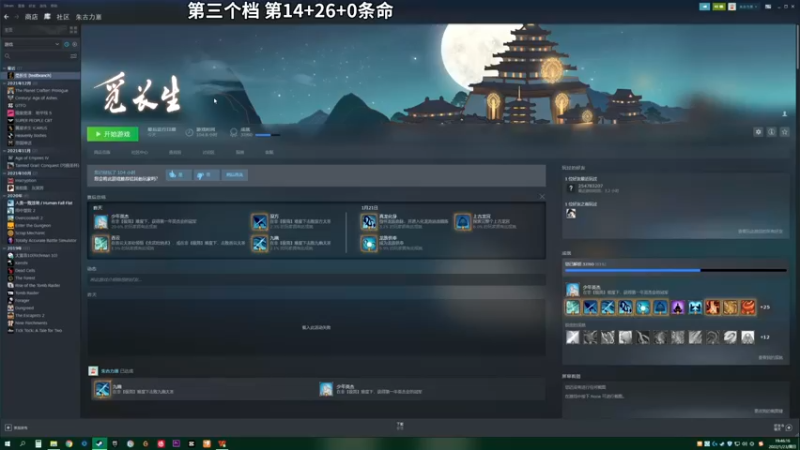The image size is (800, 450).
Task: Click the play time clock icon
Action: tap(189, 132)
